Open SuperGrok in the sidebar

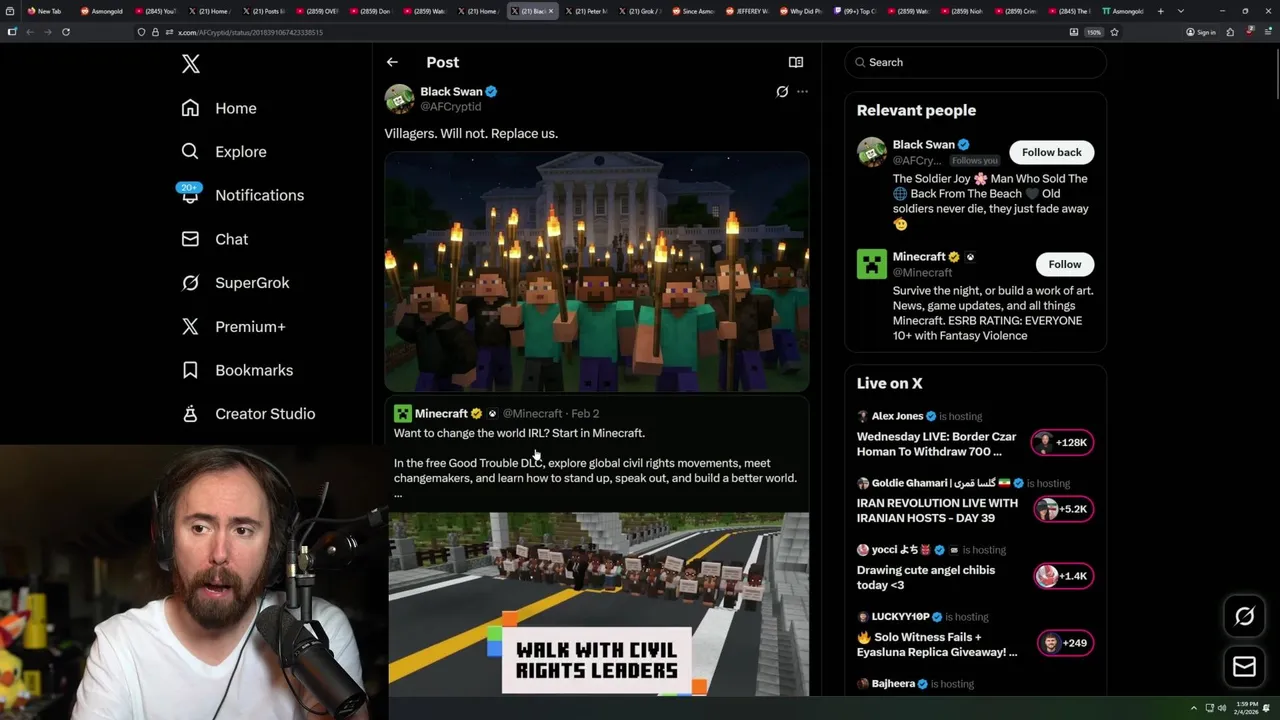tap(235, 283)
